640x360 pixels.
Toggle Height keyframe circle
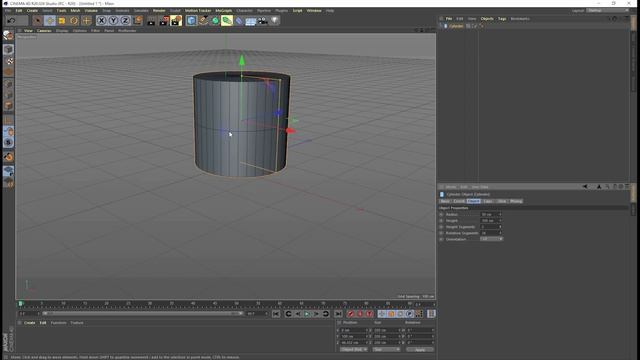pyautogui.click(x=441, y=220)
